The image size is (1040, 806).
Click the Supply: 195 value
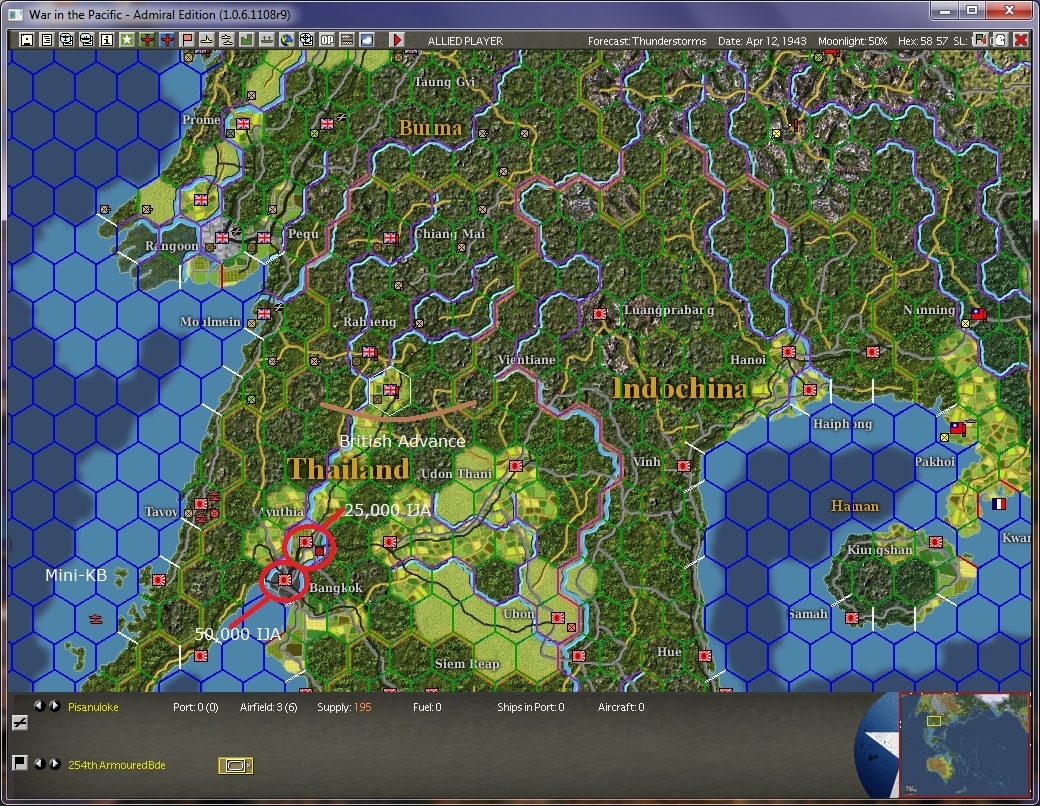344,707
